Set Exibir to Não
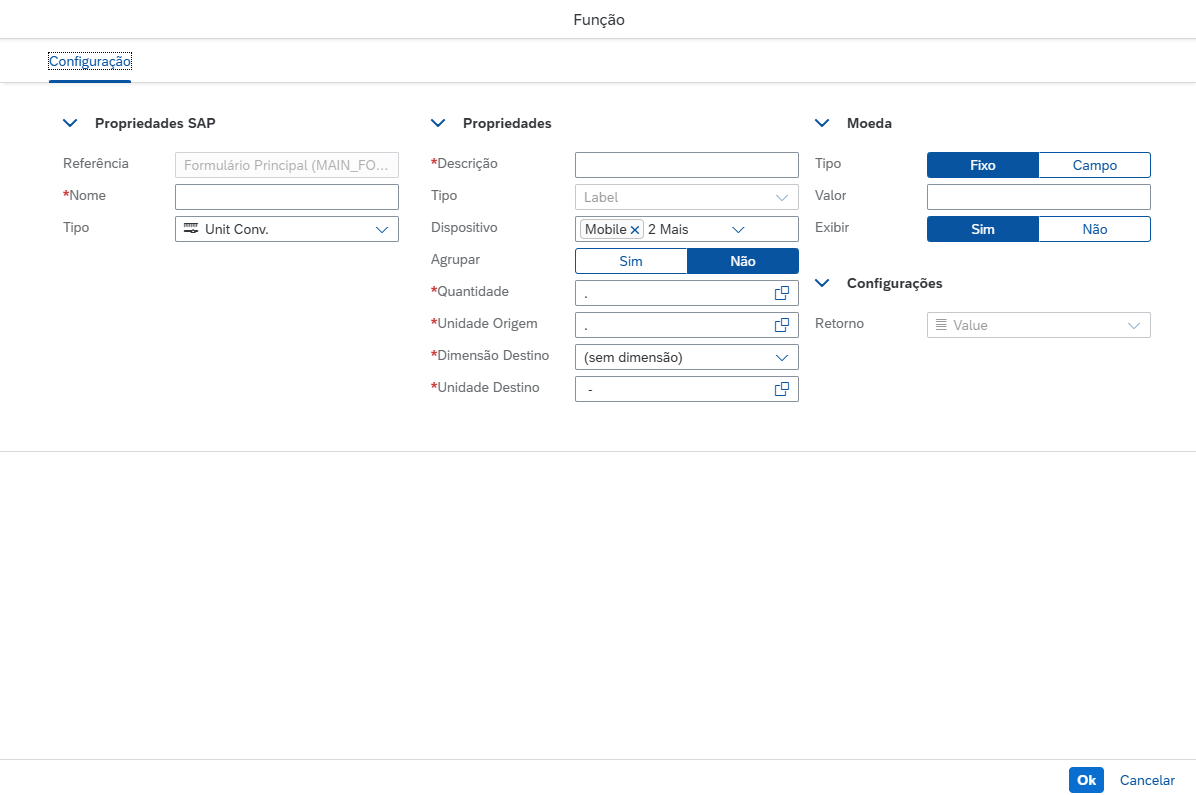Screen dimensions: 1196x795 click(x=1095, y=229)
